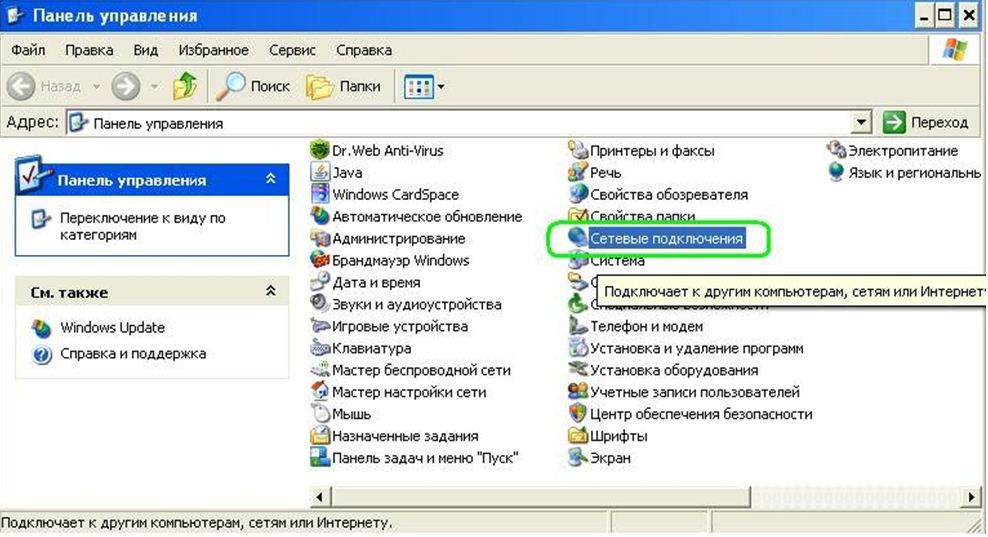988x537 pixels.
Task: Open the Java control panel icon
Action: pyautogui.click(x=320, y=173)
